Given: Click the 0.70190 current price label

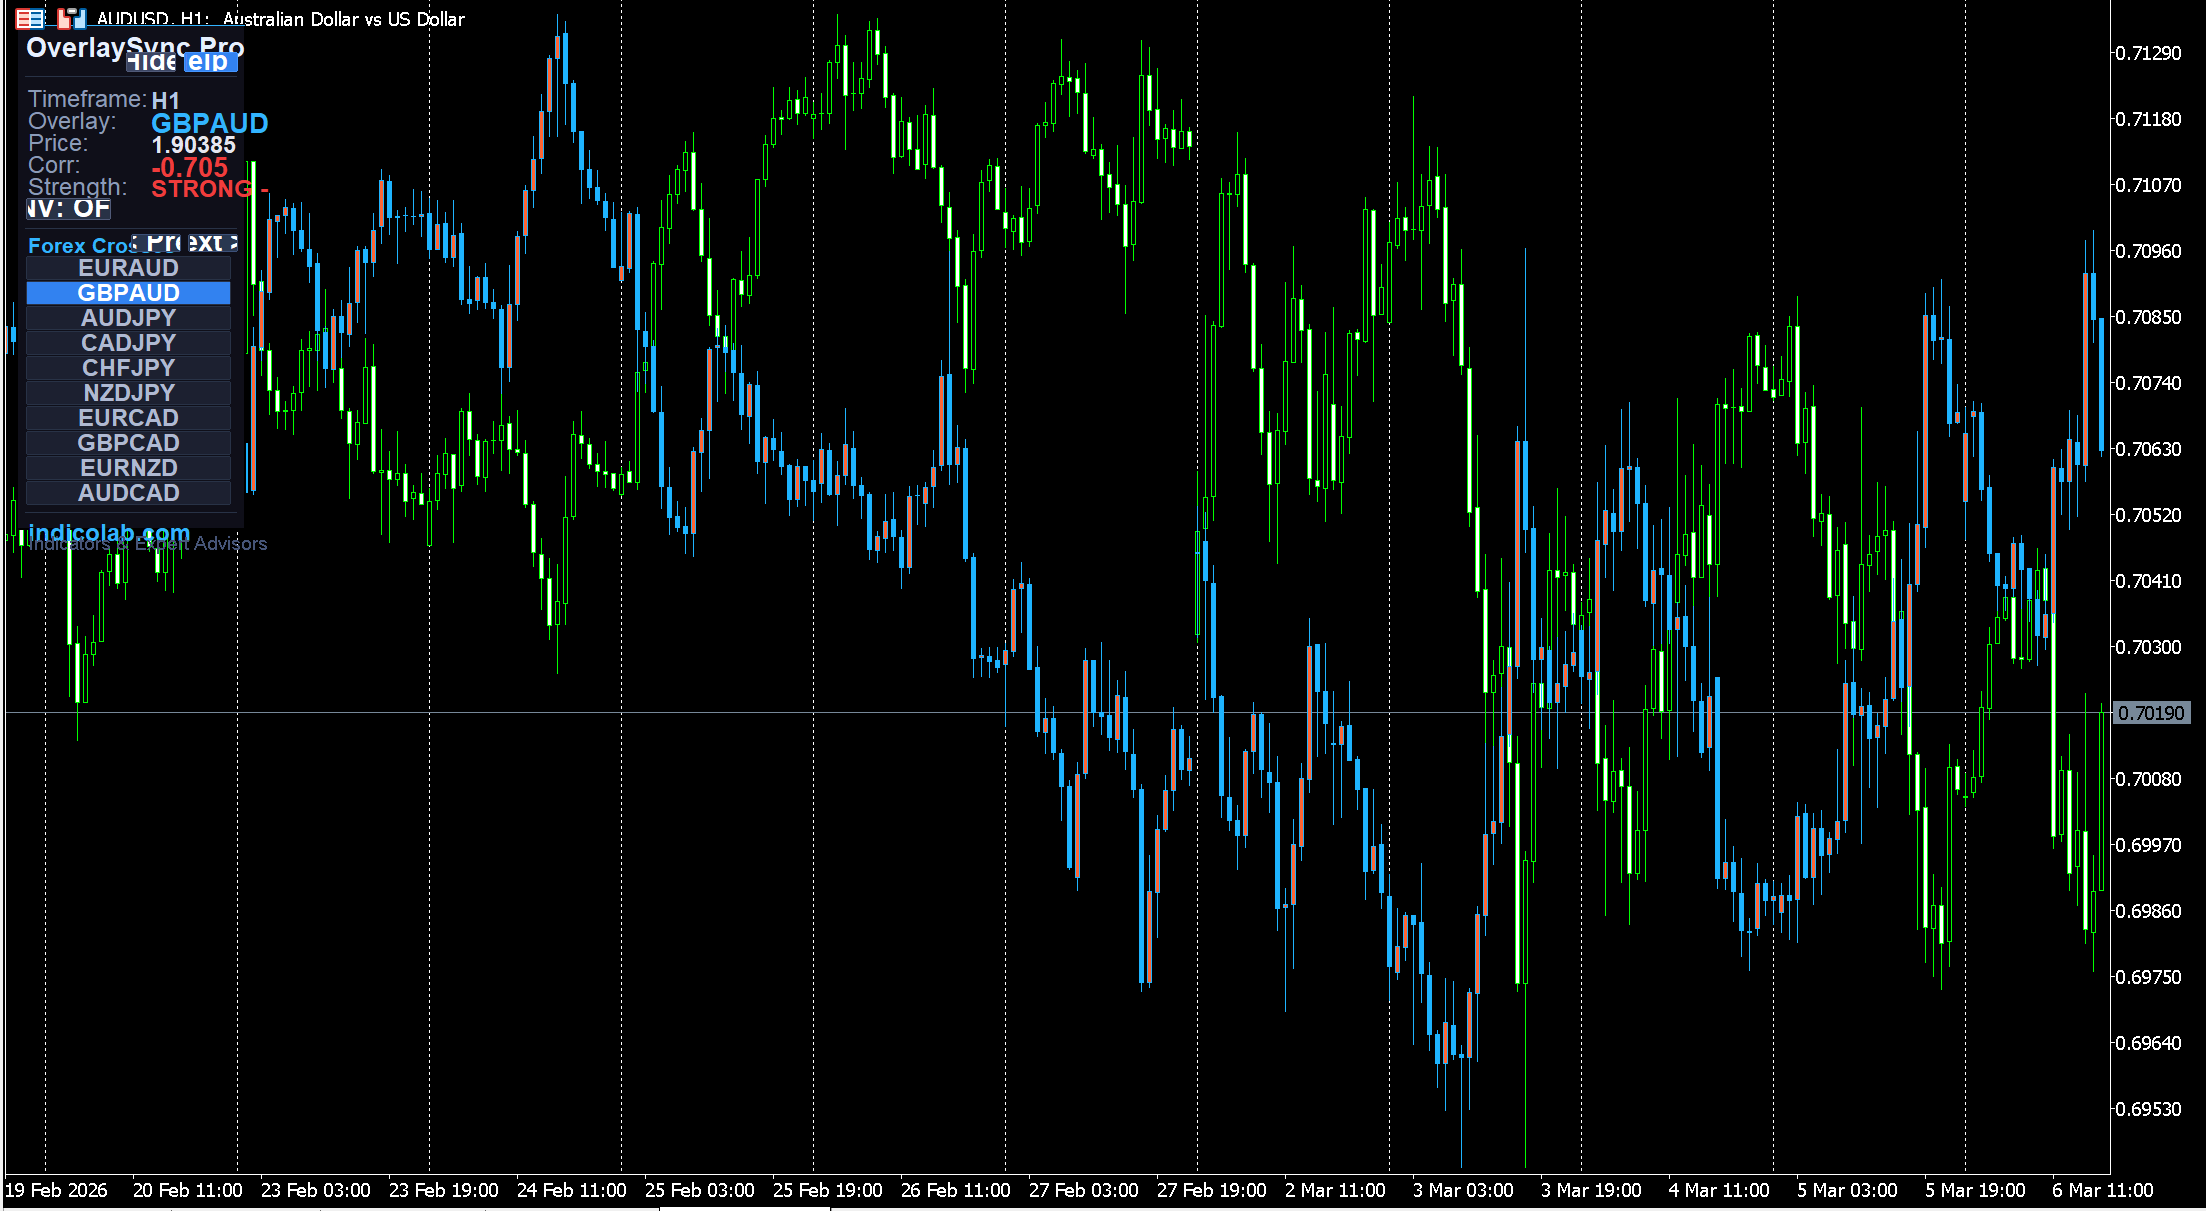Looking at the screenshot, I should click(x=2151, y=713).
